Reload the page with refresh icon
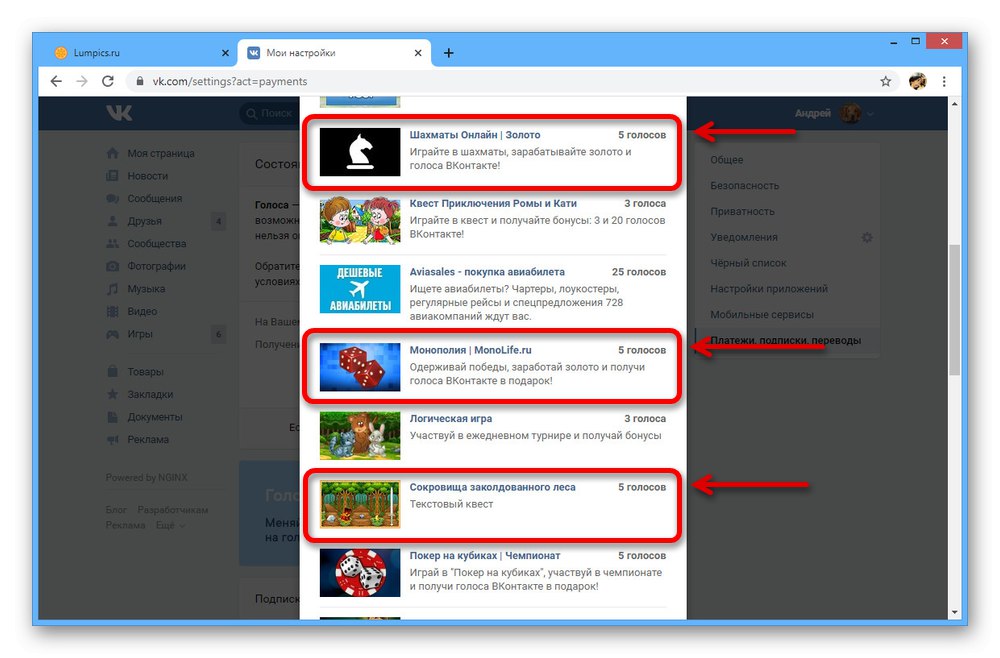This screenshot has width=1000, height=658. coord(108,81)
